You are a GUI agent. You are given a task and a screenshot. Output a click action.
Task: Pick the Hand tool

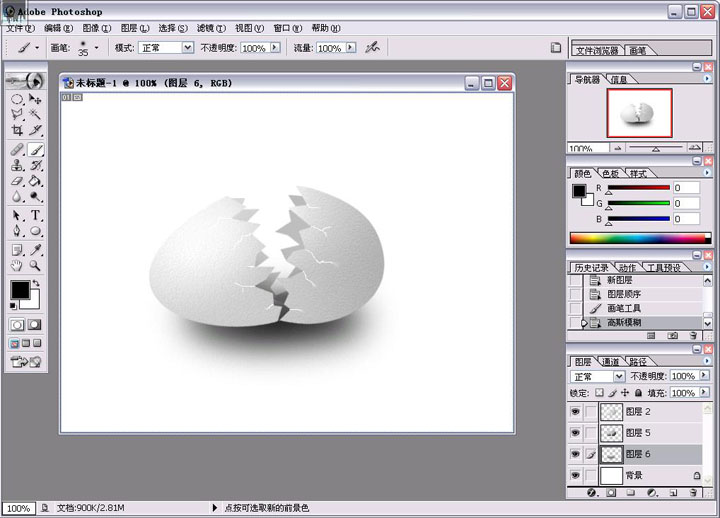click(x=17, y=266)
